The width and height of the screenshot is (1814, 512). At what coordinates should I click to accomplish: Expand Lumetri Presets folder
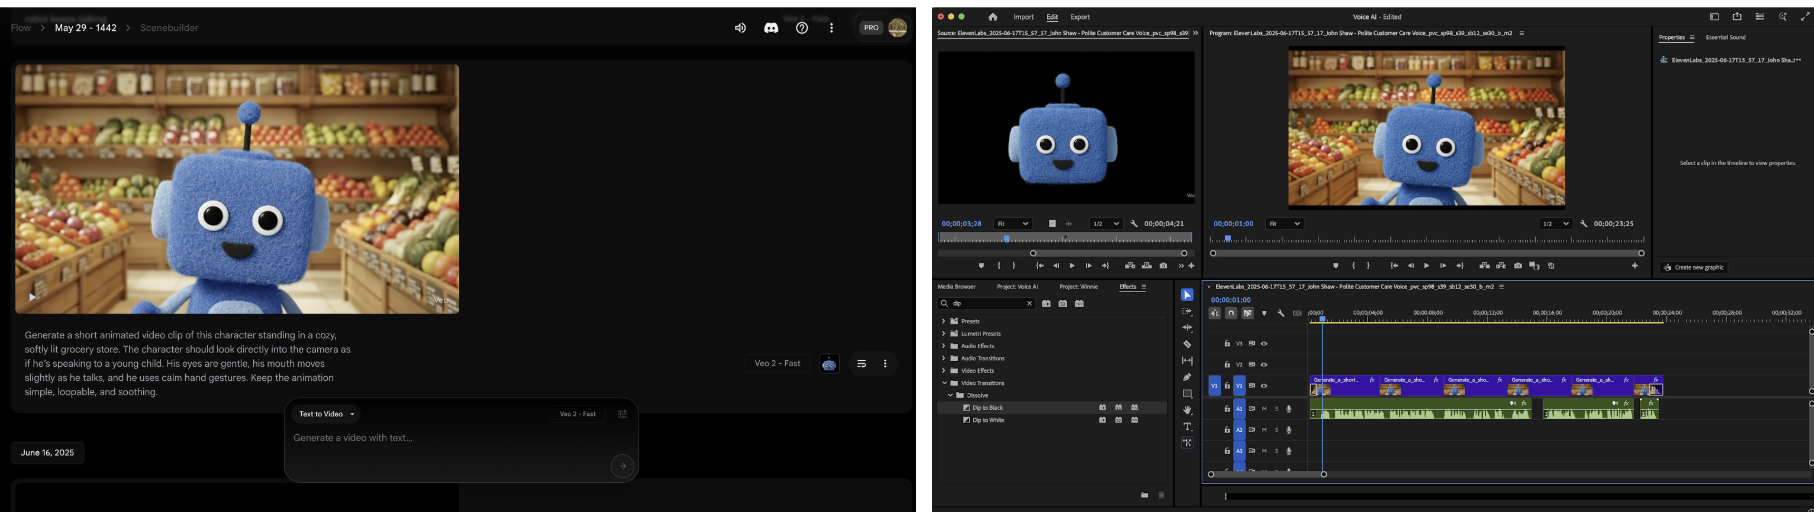943,334
